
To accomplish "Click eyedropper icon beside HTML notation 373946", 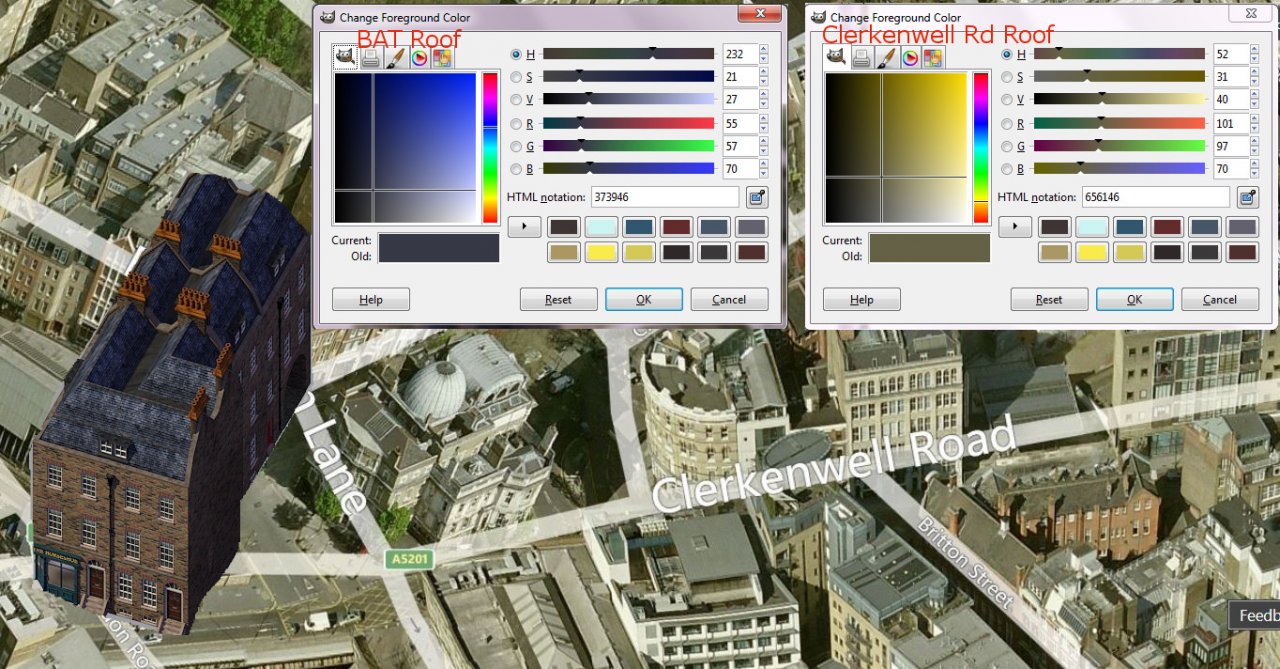I will tap(757, 197).
